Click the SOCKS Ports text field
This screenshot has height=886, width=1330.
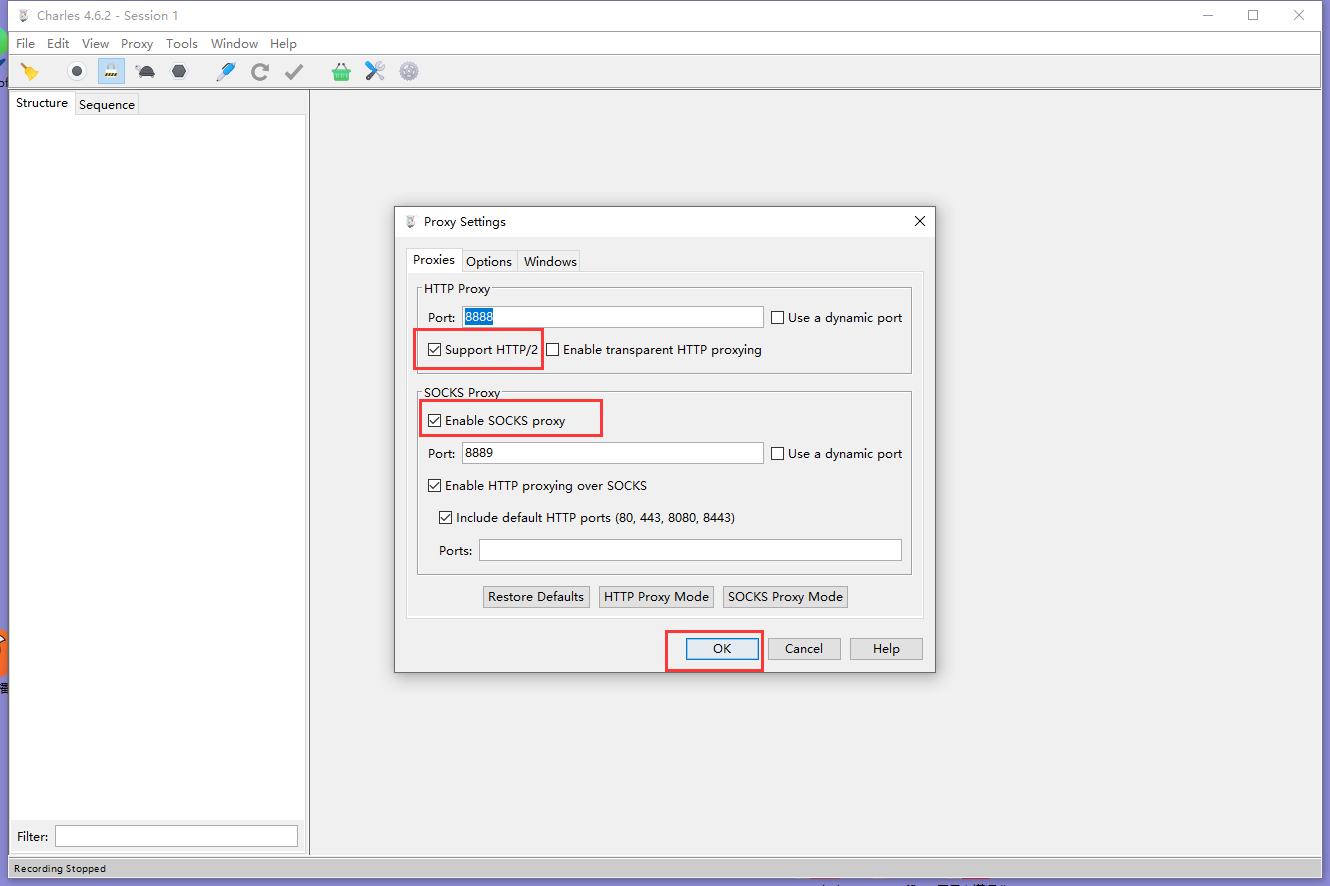pos(690,550)
